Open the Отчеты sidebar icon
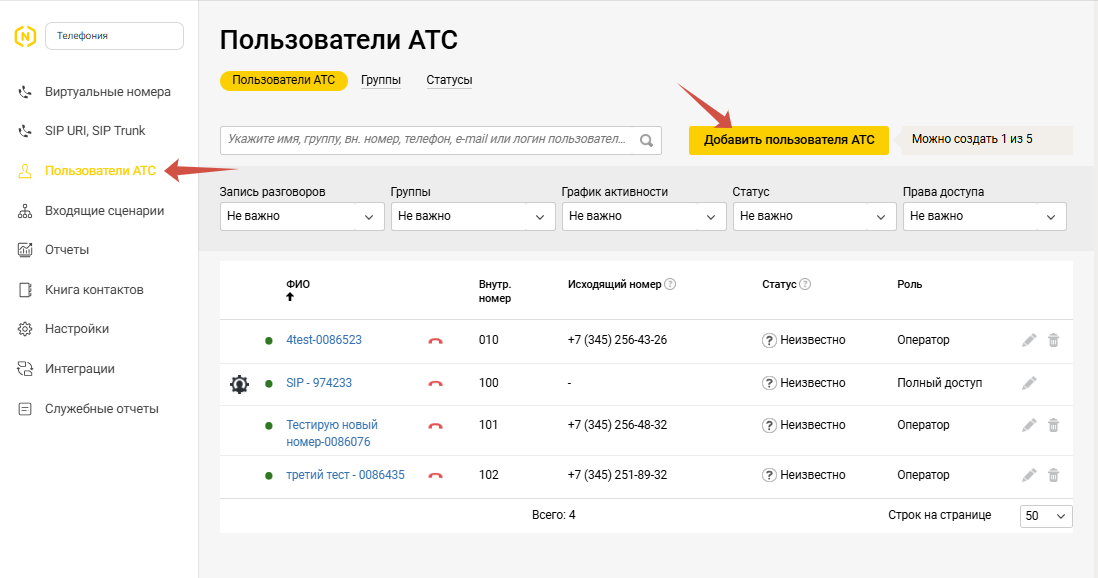Image resolution: width=1098 pixels, height=578 pixels. pos(23,250)
